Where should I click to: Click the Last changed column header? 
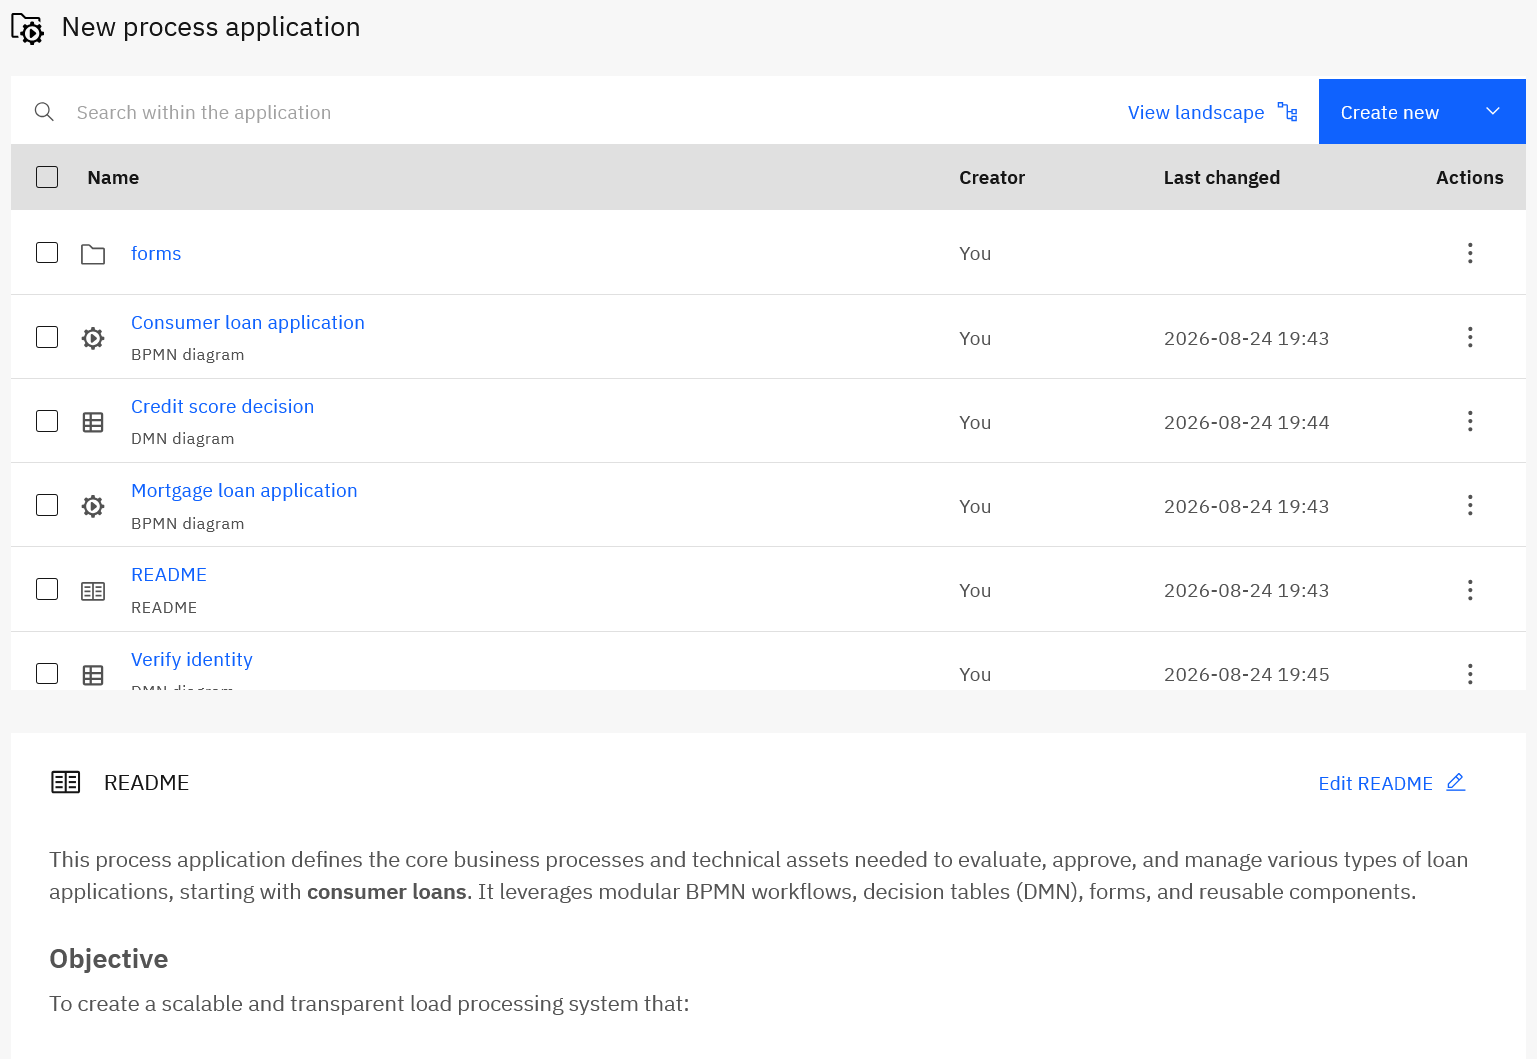point(1221,177)
